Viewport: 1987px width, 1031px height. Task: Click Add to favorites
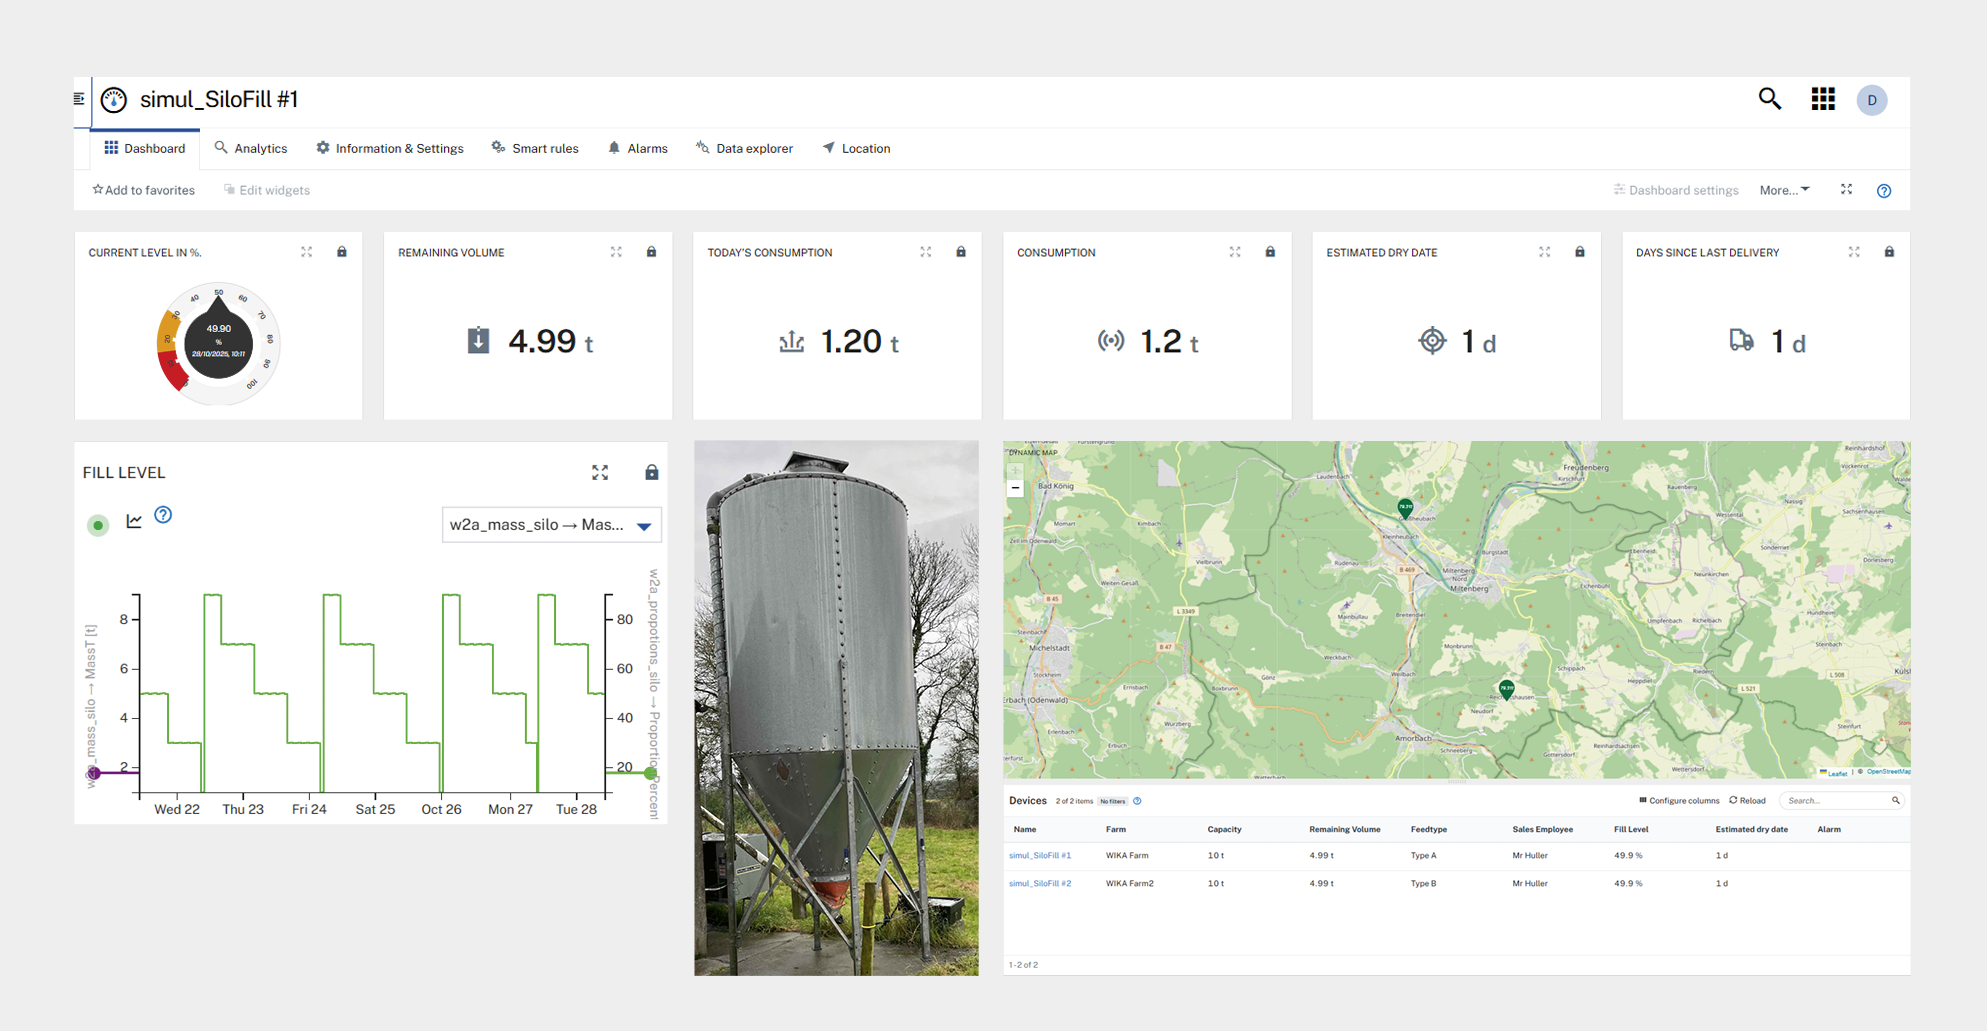144,190
